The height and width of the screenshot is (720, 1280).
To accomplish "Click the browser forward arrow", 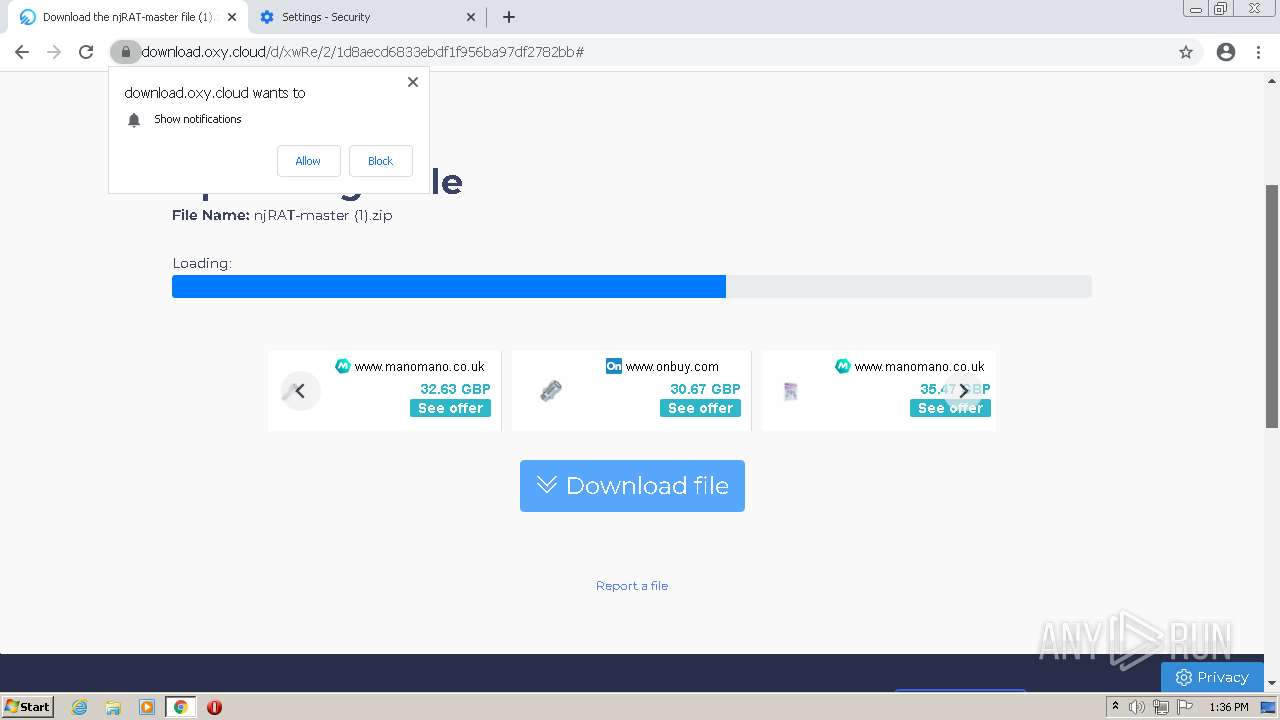I will [x=54, y=52].
